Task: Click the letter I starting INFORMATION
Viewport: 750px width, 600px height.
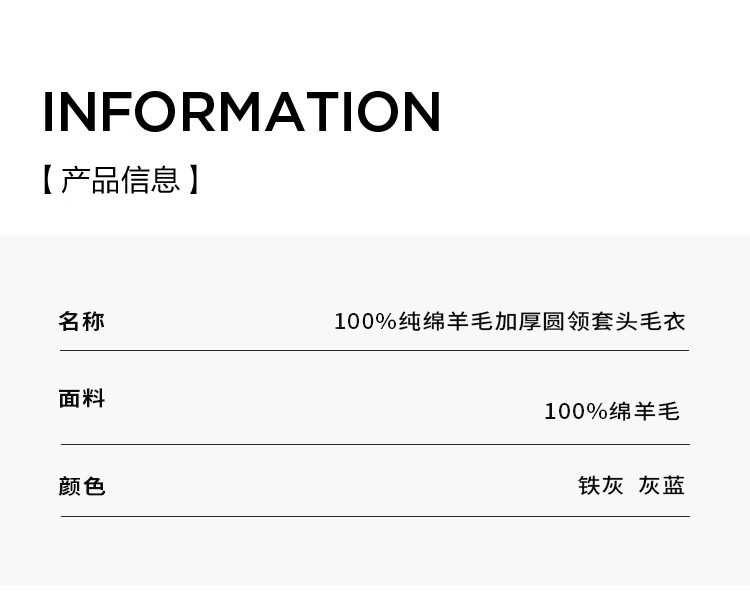Action: [48, 113]
